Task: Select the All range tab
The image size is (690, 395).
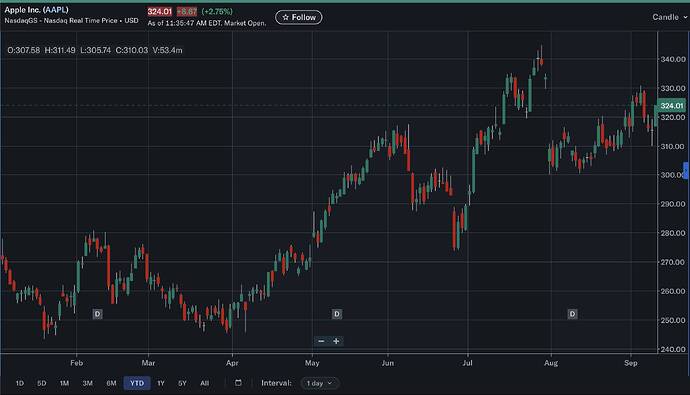Action: pos(205,383)
